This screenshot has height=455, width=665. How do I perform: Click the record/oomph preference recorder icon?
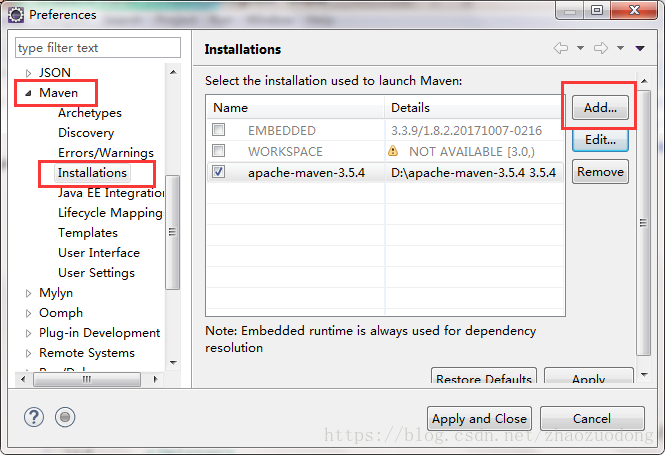(x=65, y=417)
